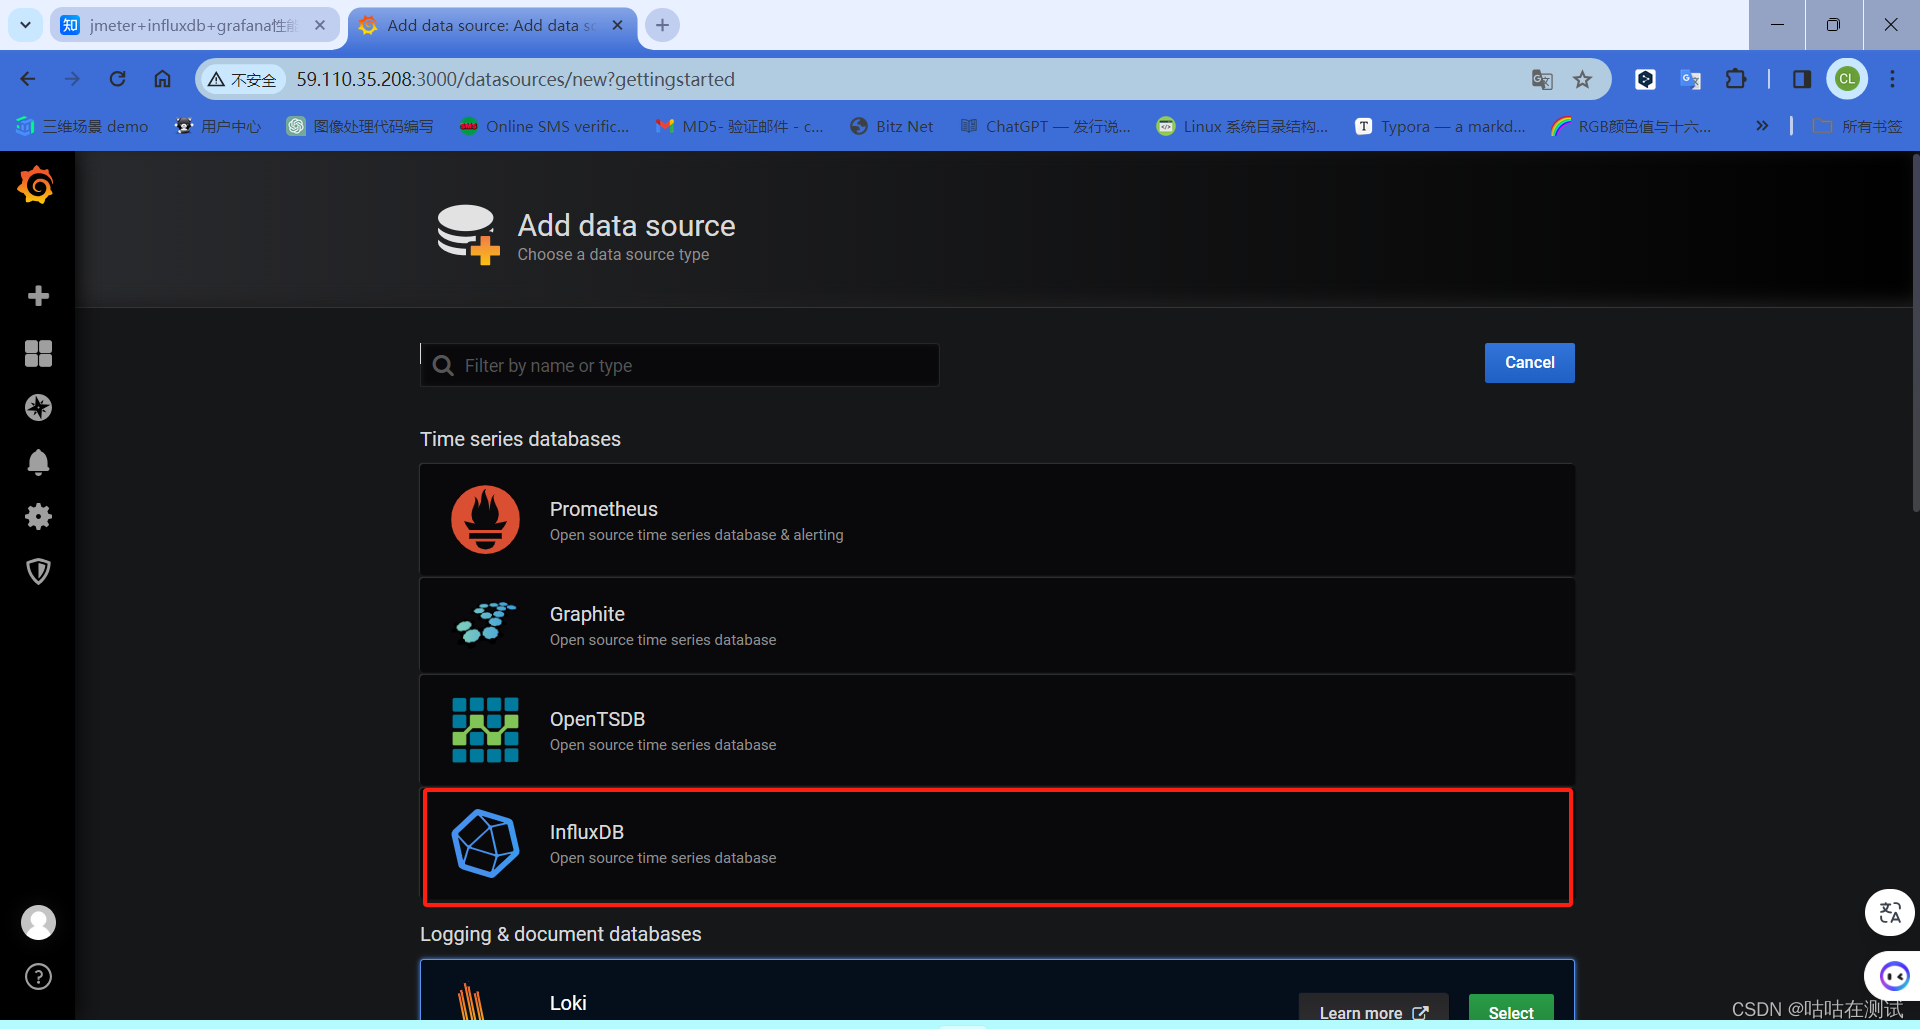Close the Add data source tab
Screen dimensions: 1920x1029
pos(617,25)
